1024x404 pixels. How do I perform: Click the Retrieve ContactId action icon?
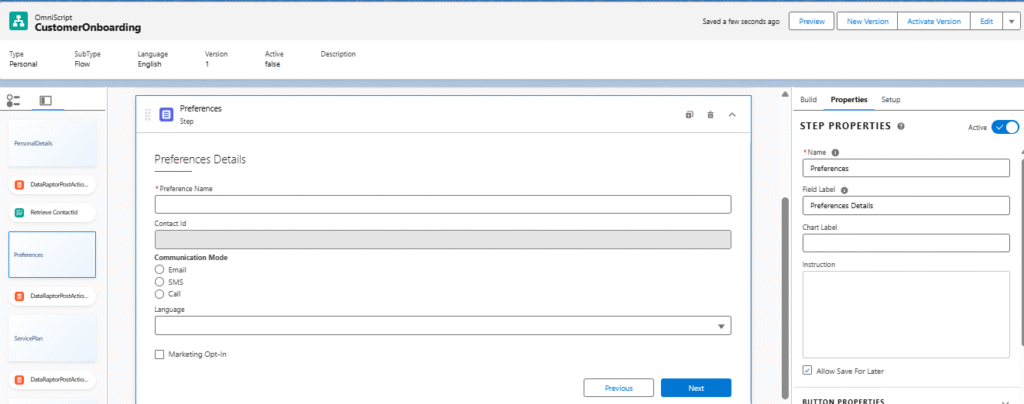point(21,212)
